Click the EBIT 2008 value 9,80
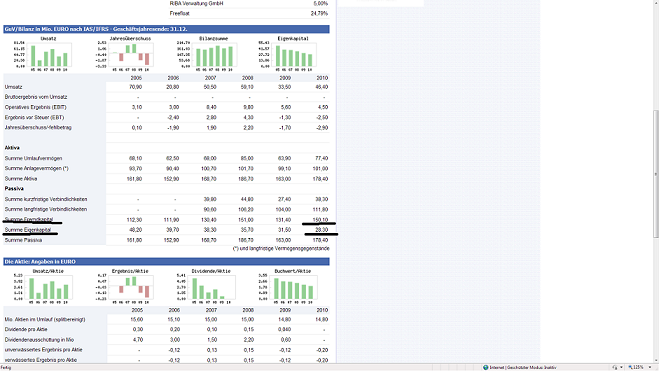 tap(248, 107)
